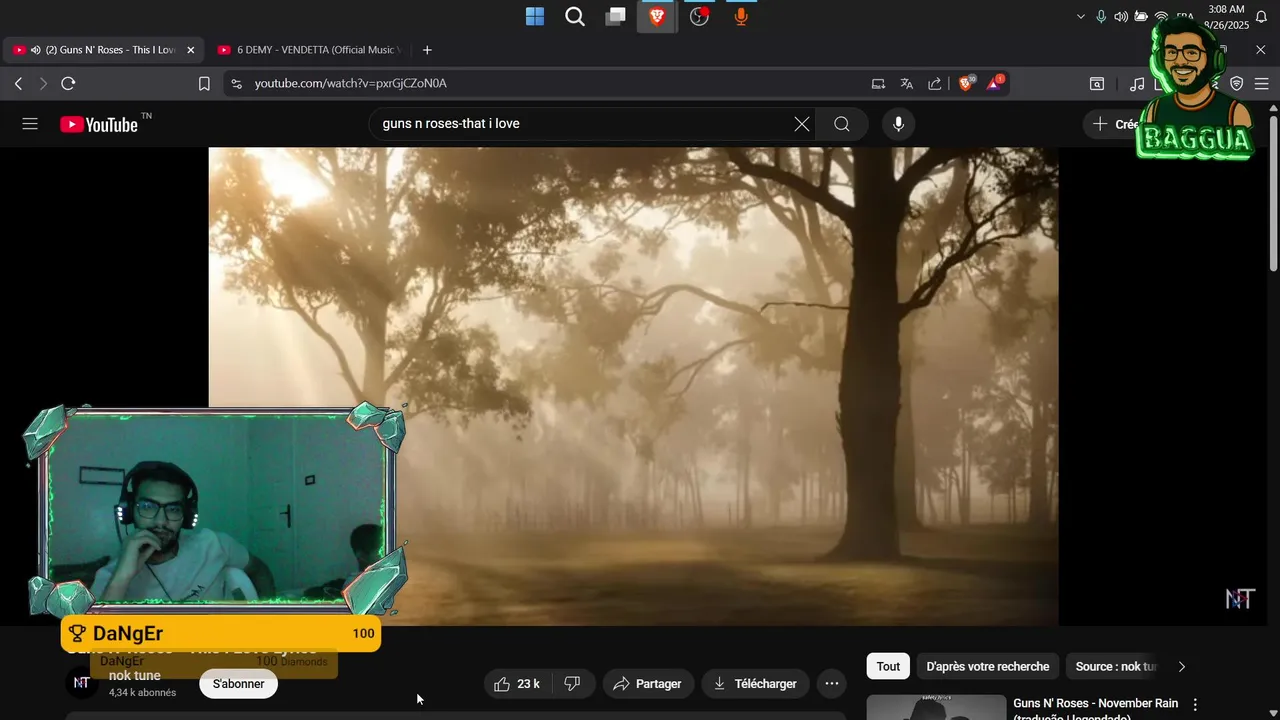Click the YouTube search magnifier button
Image resolution: width=1280 pixels, height=720 pixels.
point(842,124)
